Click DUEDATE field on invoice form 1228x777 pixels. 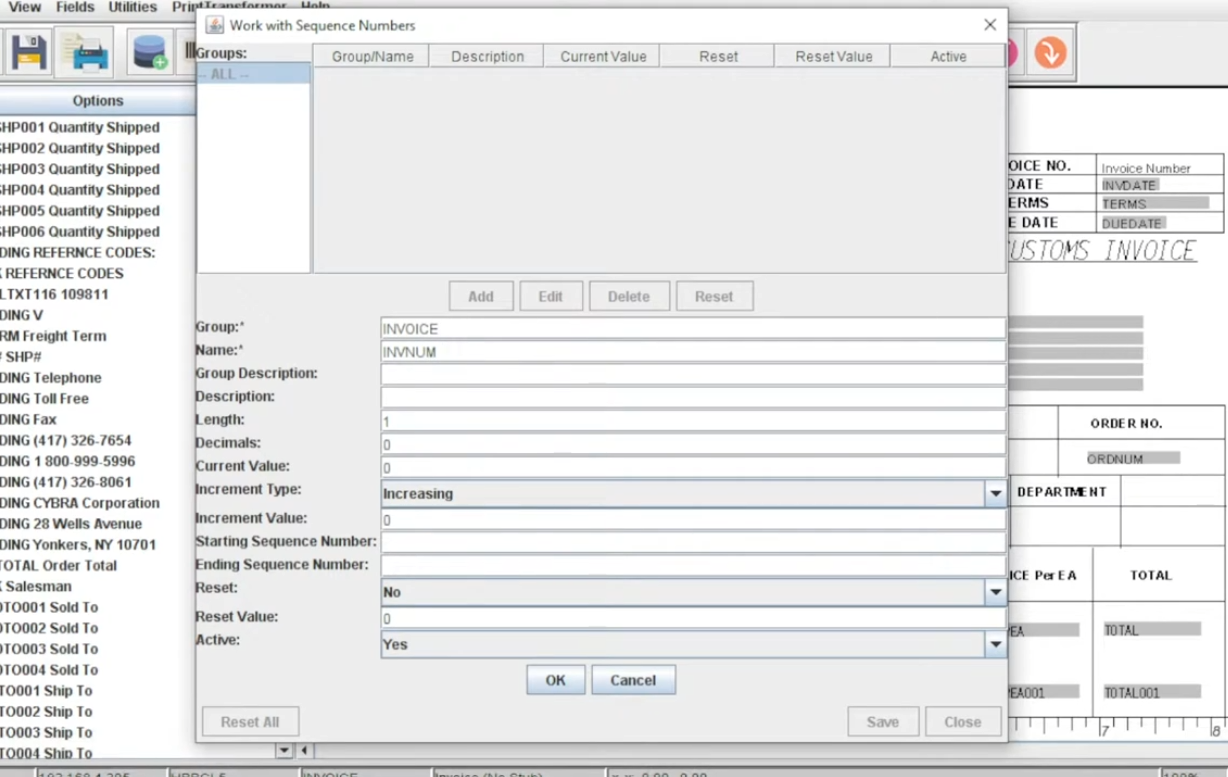(x=1132, y=224)
